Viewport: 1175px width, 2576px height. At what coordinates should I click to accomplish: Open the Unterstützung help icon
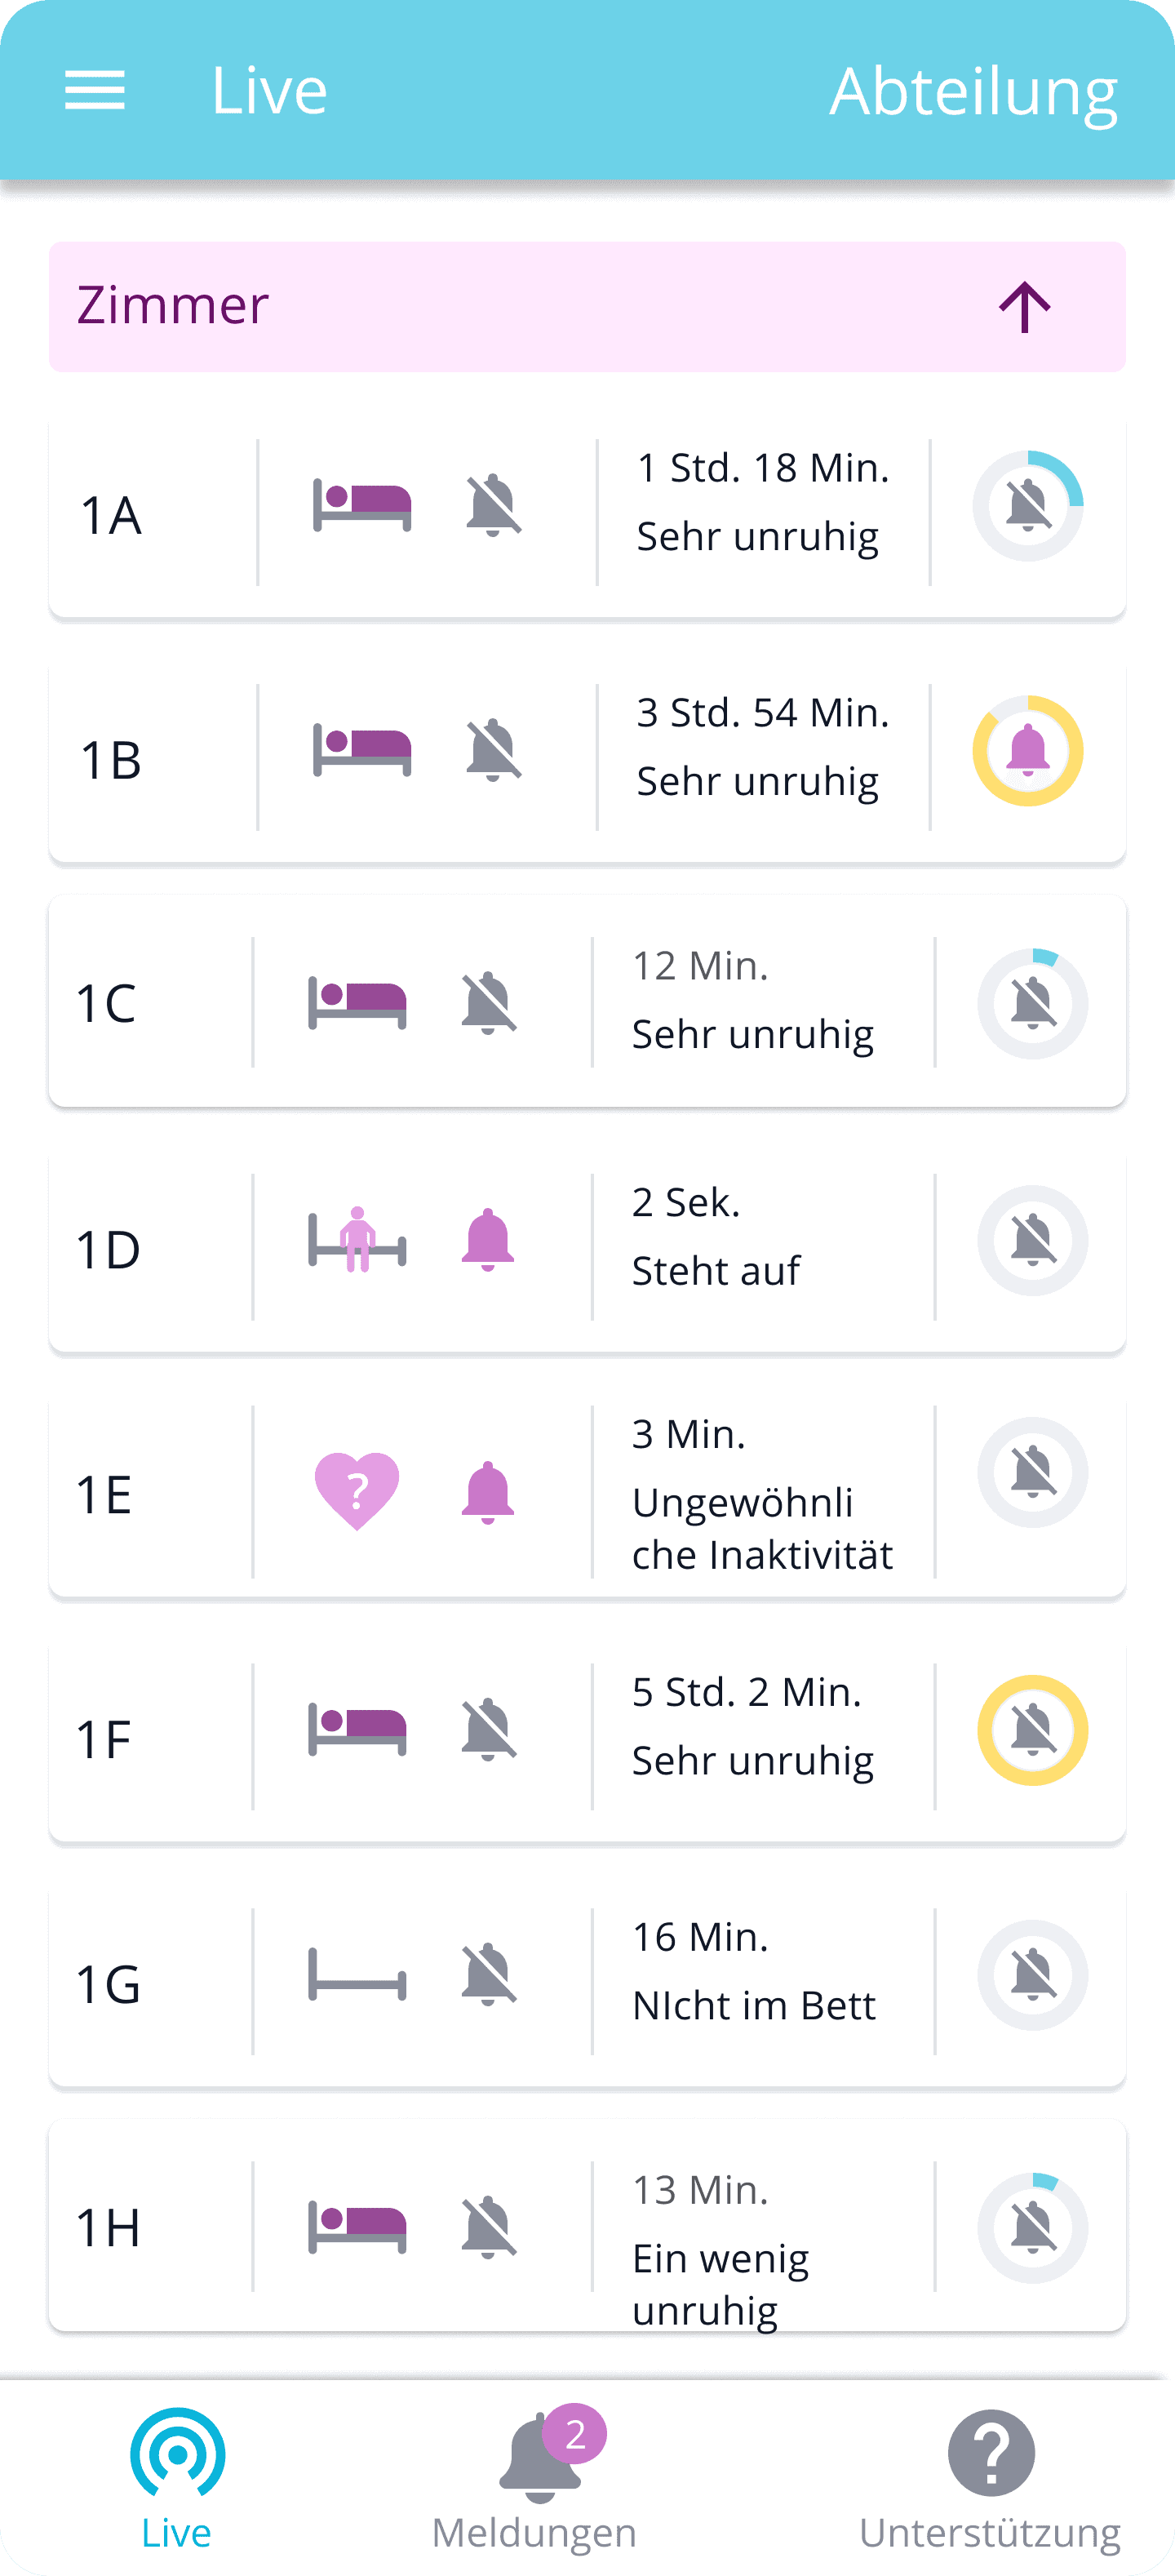tap(990, 2453)
